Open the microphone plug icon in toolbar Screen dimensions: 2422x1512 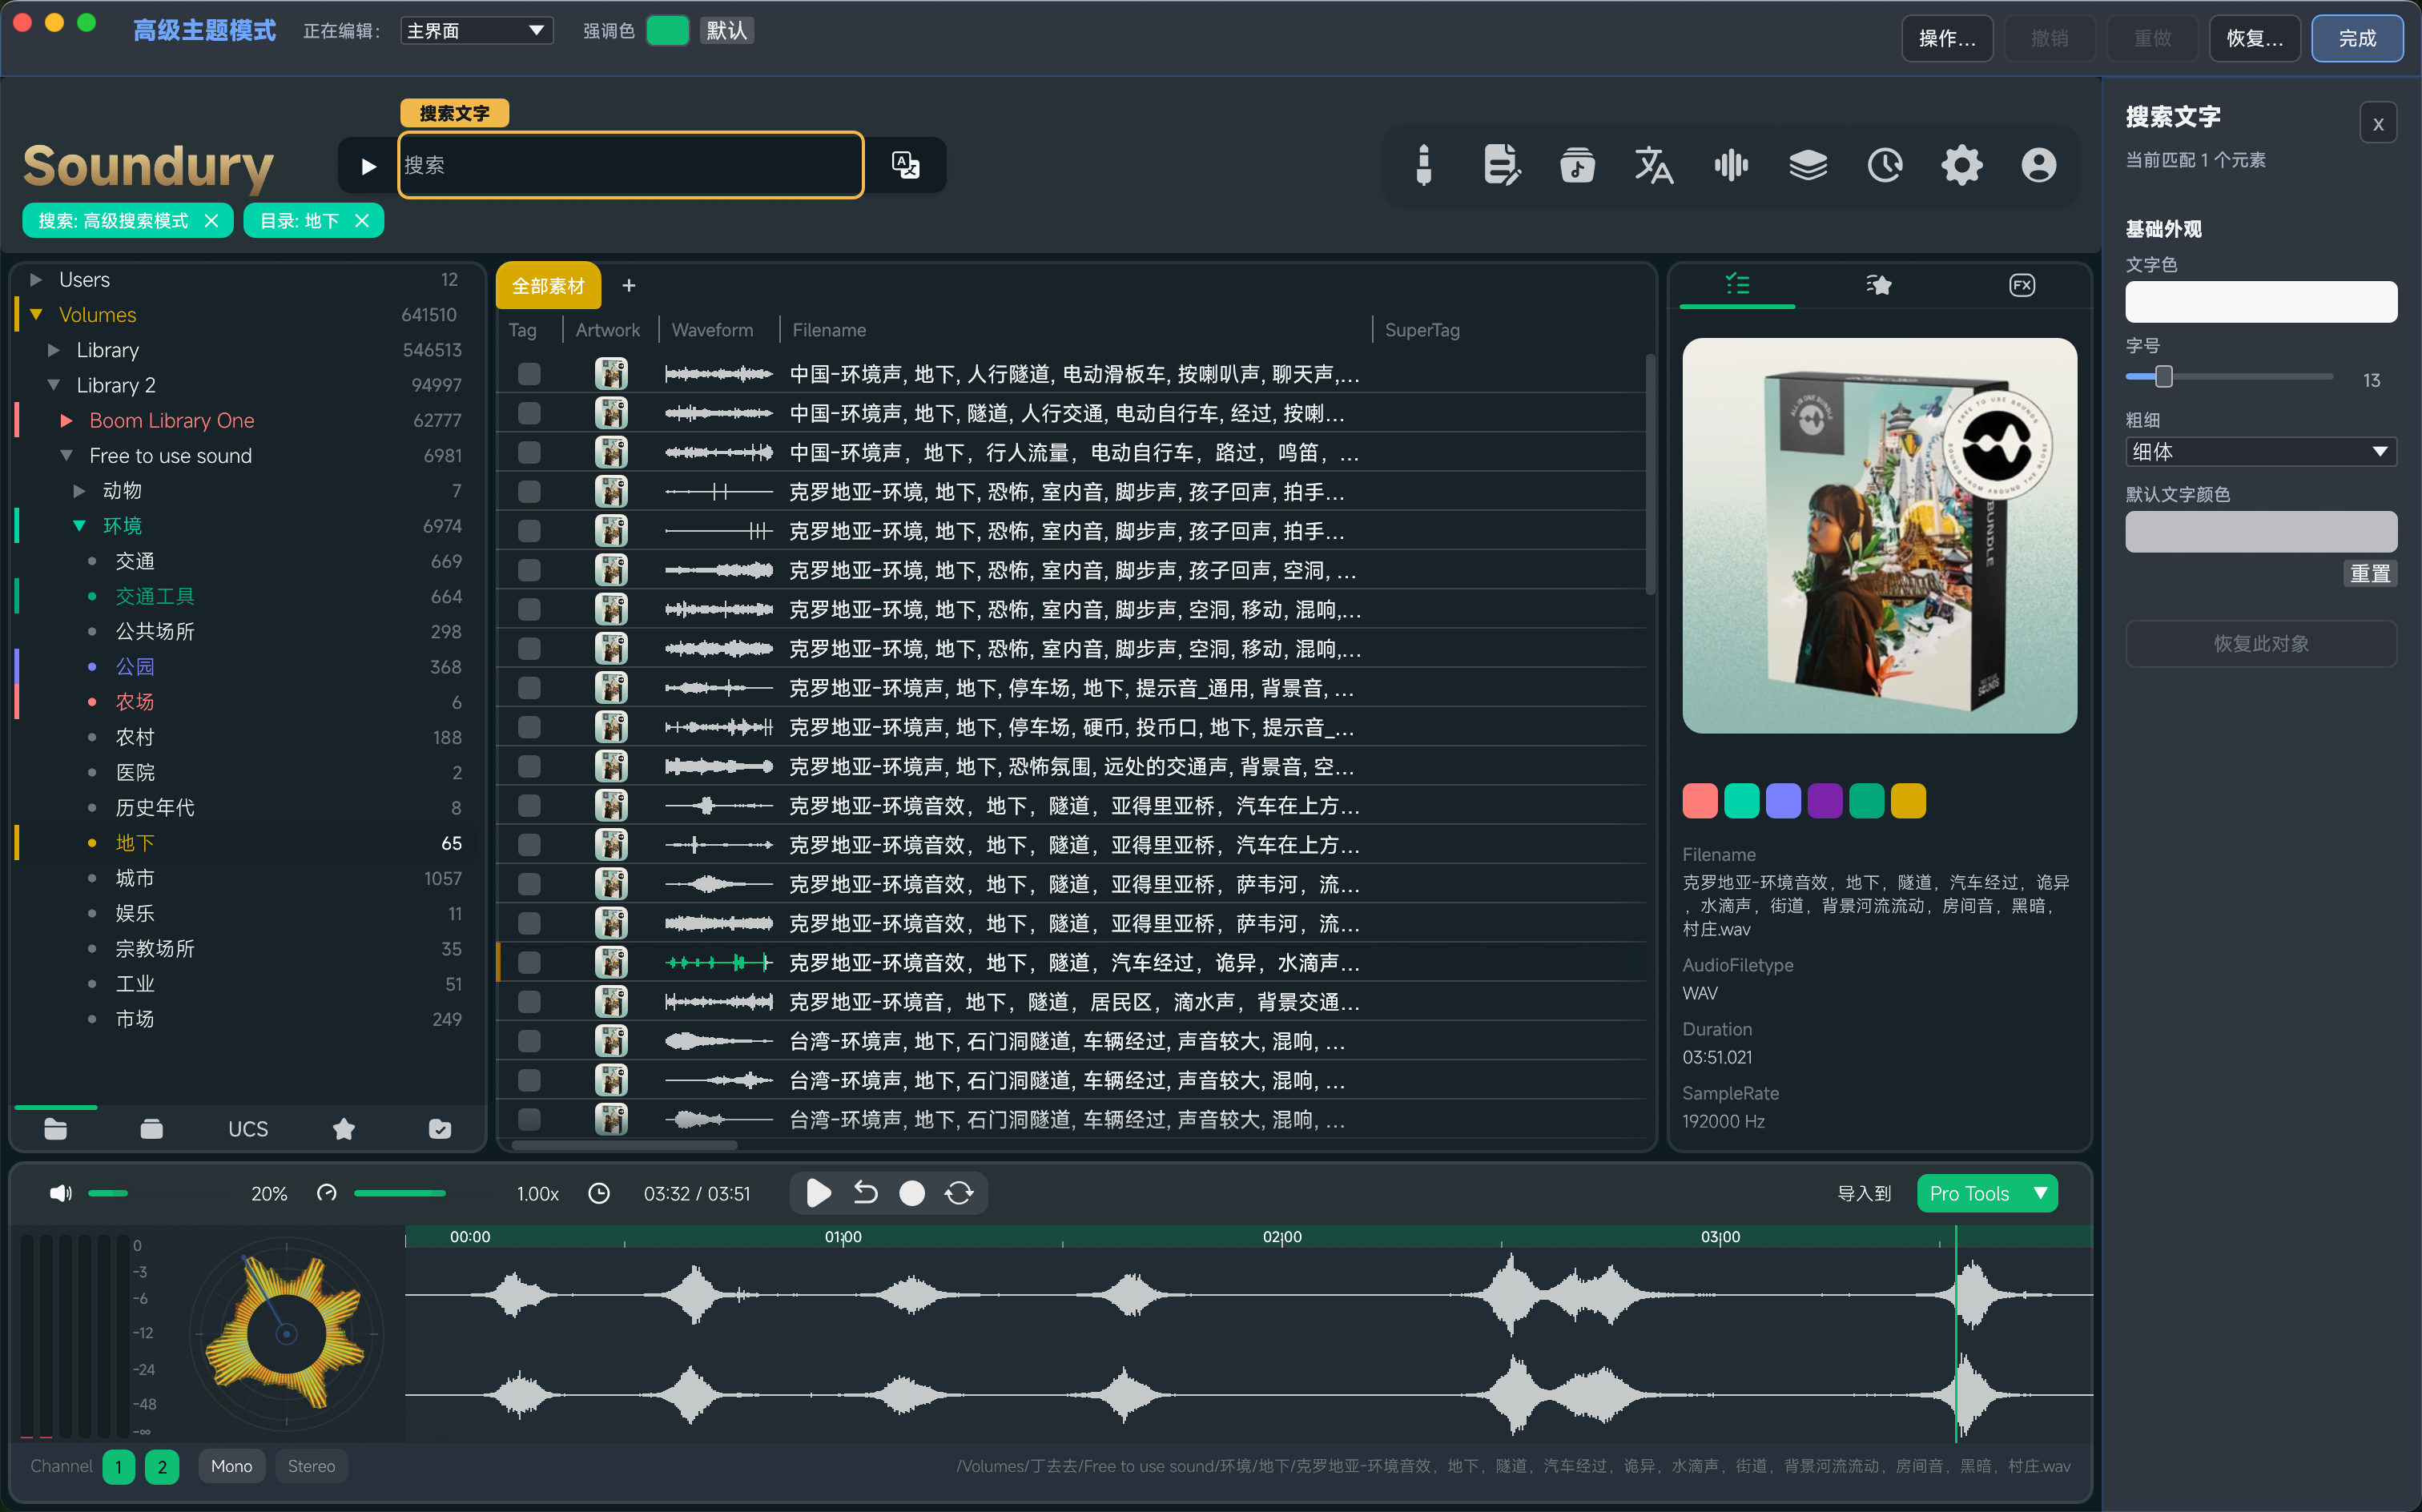[x=1423, y=165]
